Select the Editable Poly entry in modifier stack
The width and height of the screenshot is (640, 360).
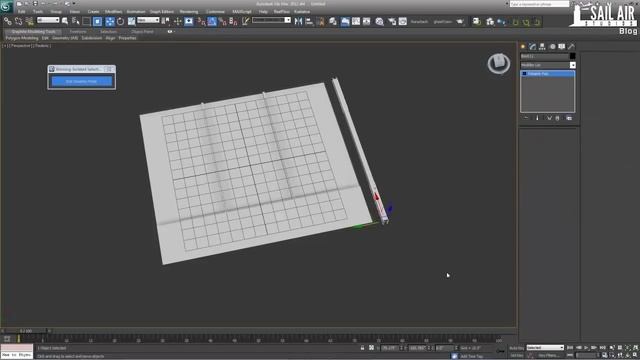coord(548,73)
